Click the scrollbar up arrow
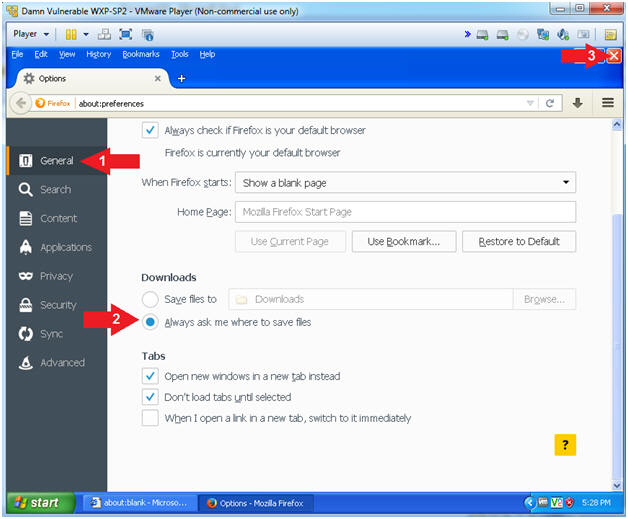 tap(617, 125)
